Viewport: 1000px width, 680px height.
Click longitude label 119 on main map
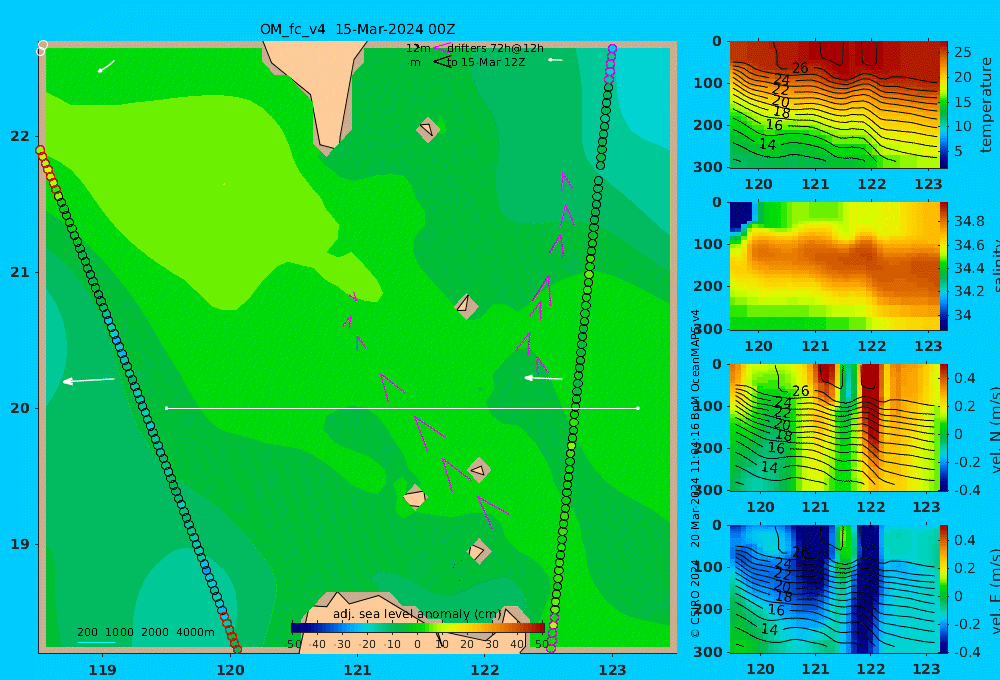103,670
